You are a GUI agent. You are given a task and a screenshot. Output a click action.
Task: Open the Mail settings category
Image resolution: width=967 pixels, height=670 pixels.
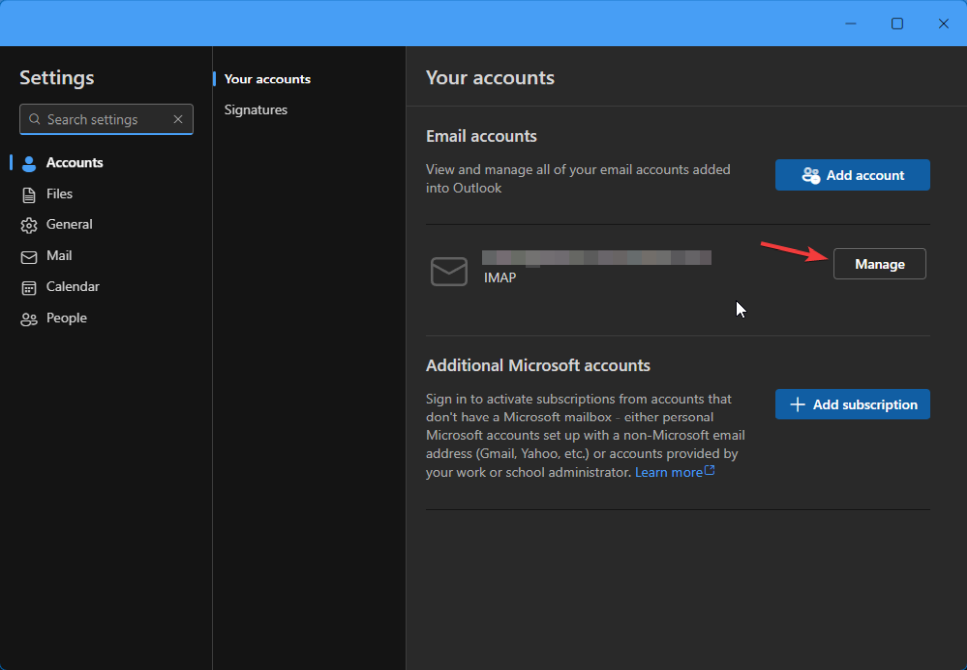(x=59, y=256)
